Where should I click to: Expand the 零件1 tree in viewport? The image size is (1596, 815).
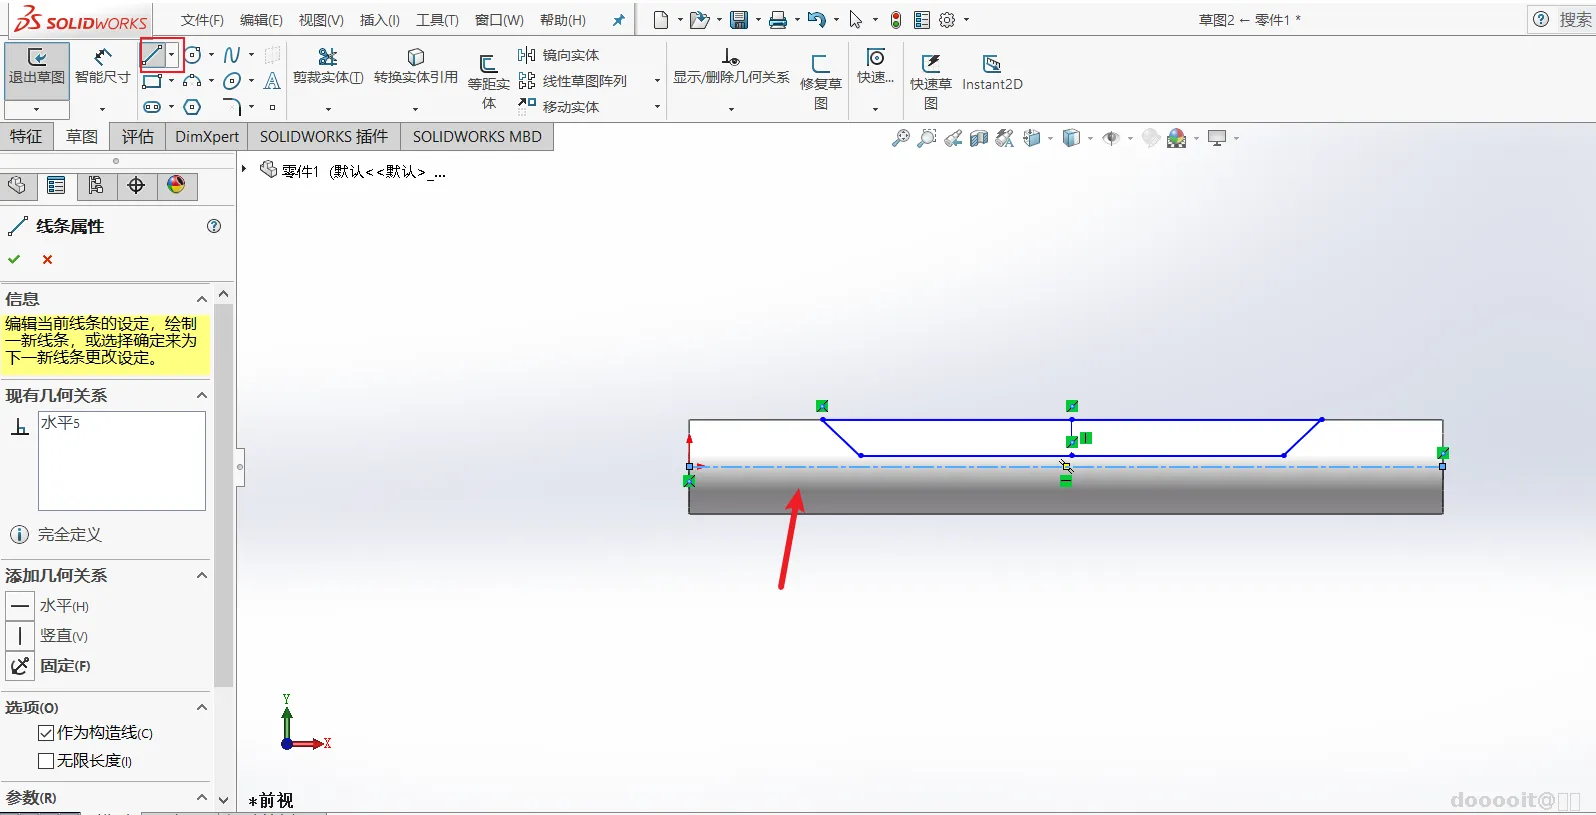[244, 169]
